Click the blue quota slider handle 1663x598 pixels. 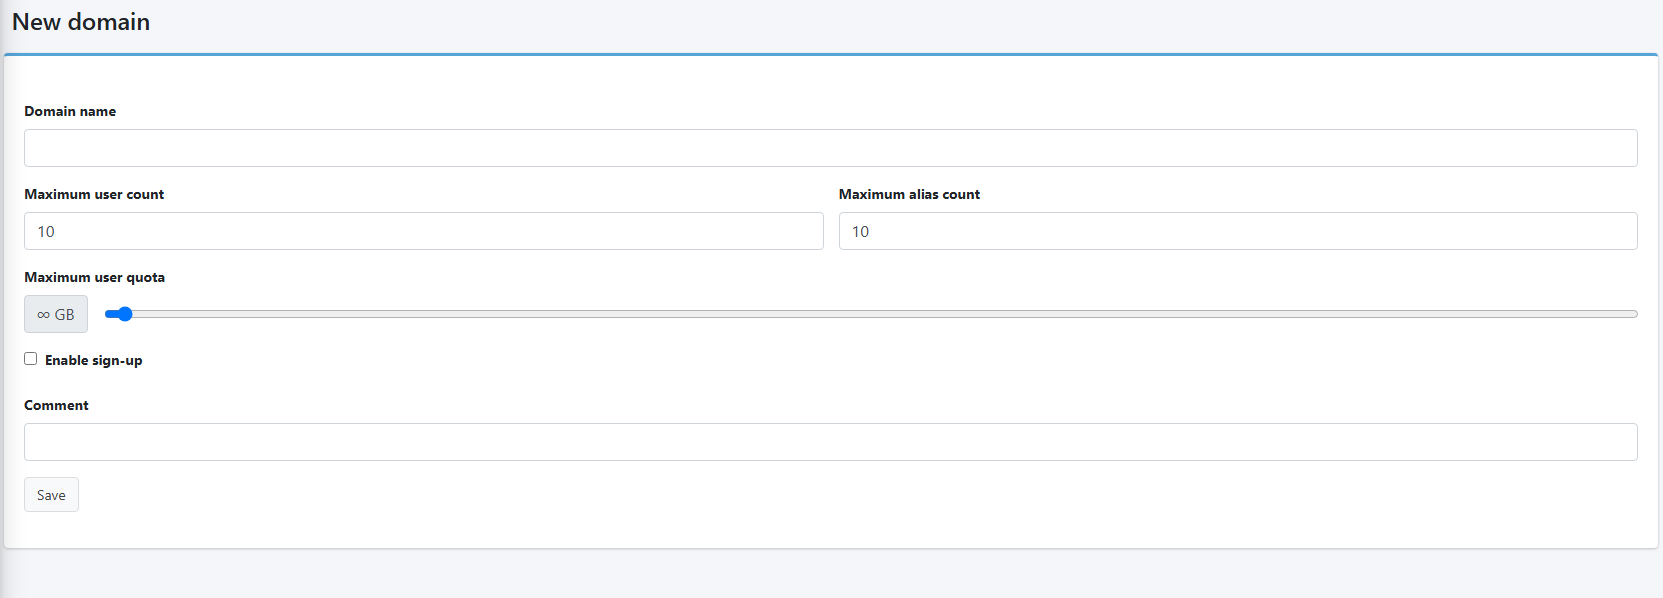point(125,314)
